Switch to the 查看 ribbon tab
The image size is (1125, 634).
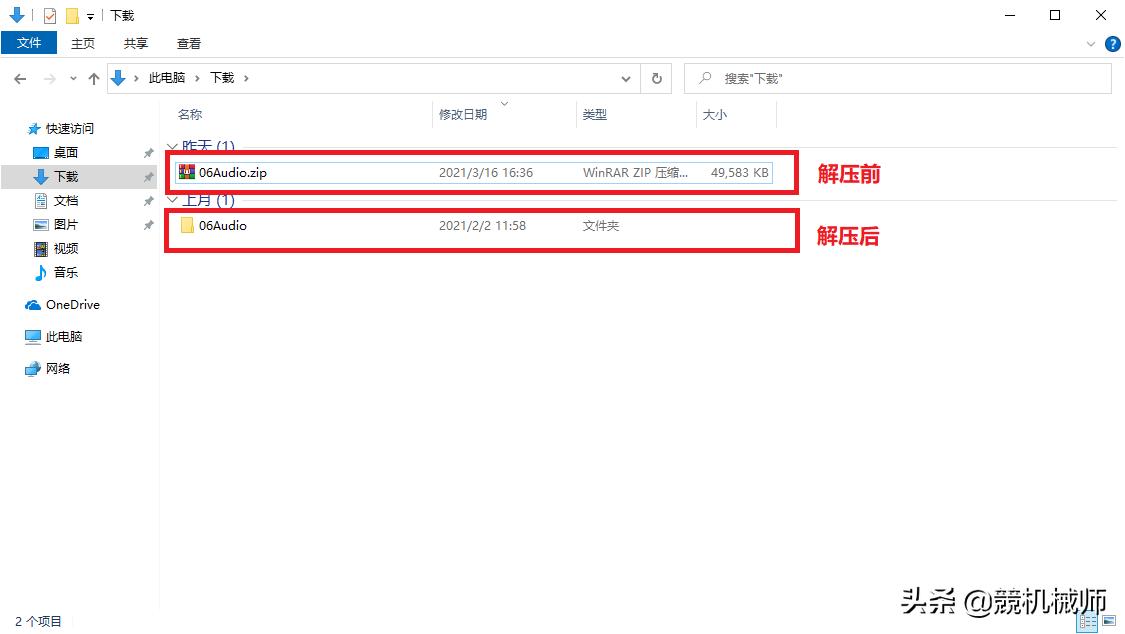pyautogui.click(x=189, y=44)
